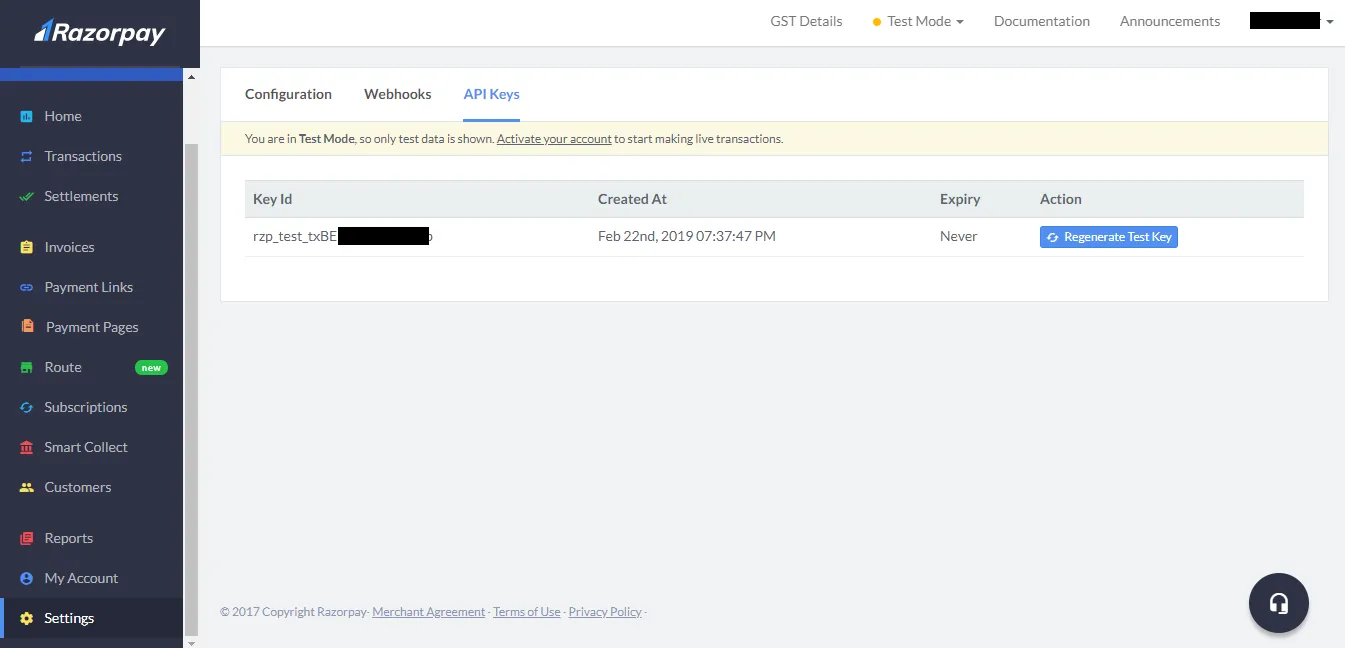This screenshot has height=648, width=1345.
Task: Switch to the Webhooks tab
Action: pos(397,94)
